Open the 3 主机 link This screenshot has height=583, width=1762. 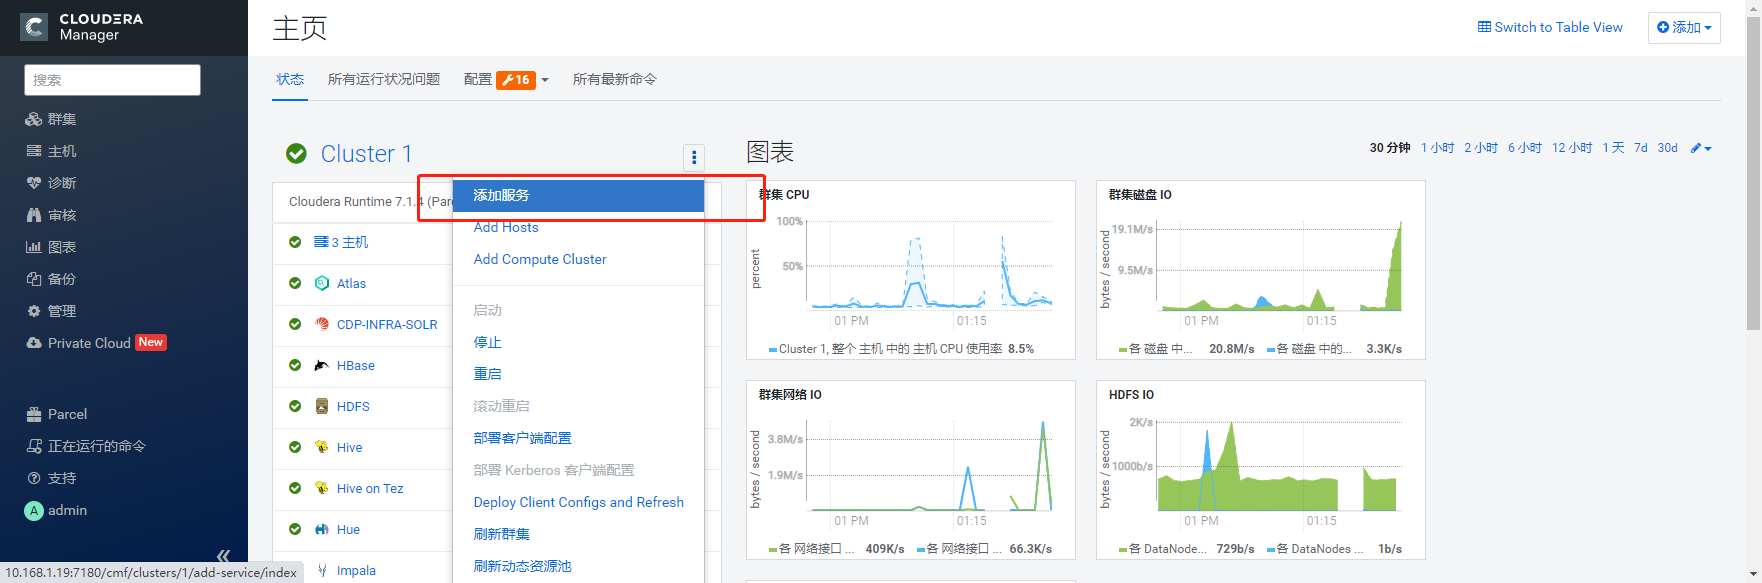click(341, 242)
